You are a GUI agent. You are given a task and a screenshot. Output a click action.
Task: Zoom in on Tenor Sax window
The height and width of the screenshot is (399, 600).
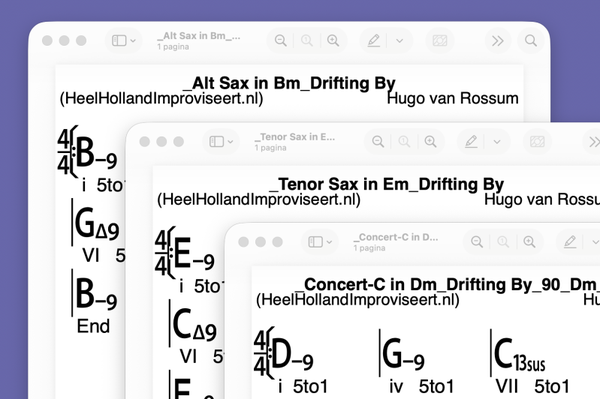click(430, 142)
